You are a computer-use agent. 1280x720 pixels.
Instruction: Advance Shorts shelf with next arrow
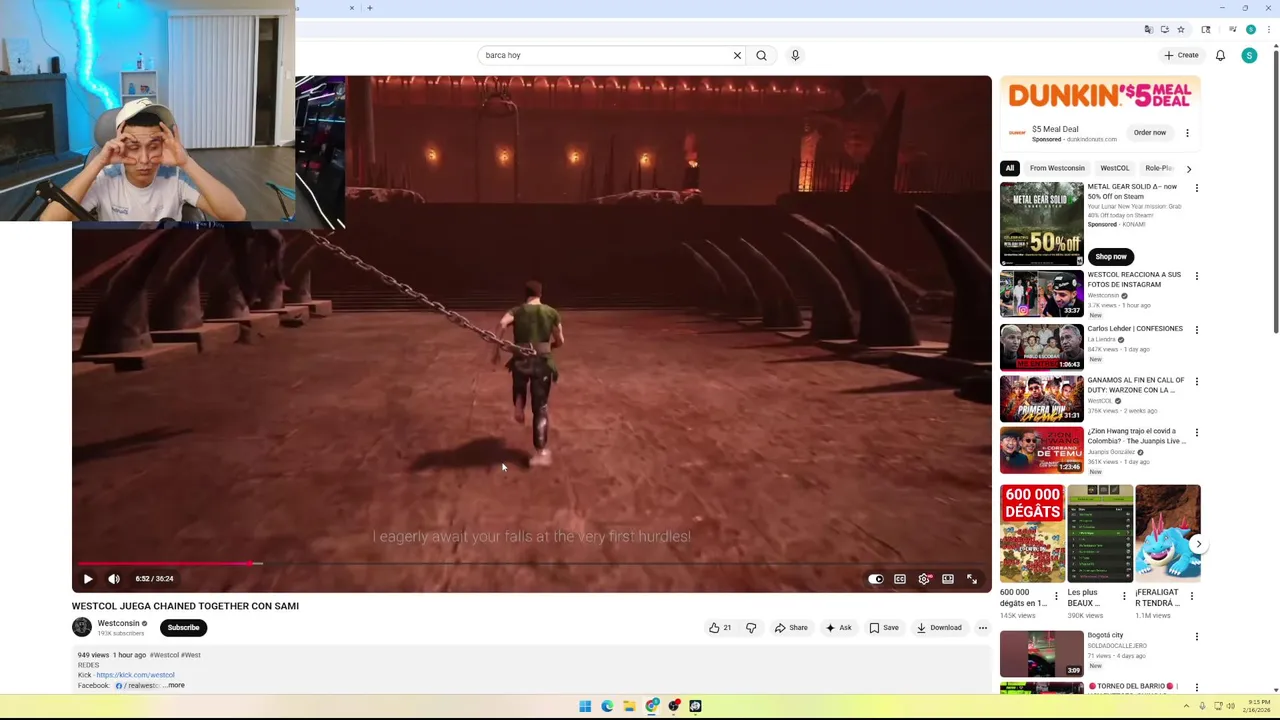pyautogui.click(x=1198, y=545)
